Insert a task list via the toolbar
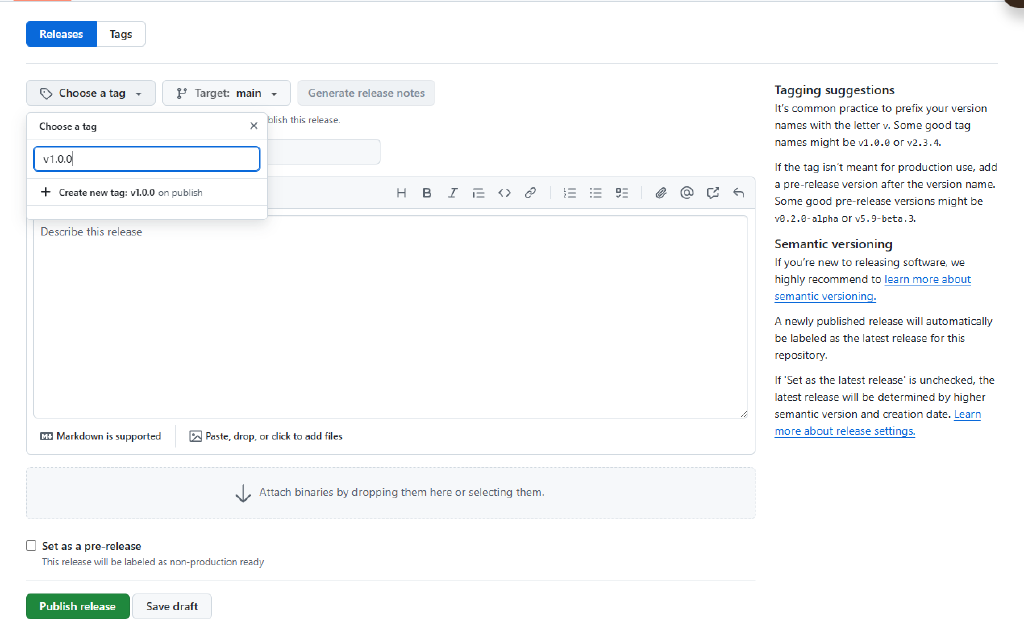This screenshot has height=637, width=1024. point(621,192)
